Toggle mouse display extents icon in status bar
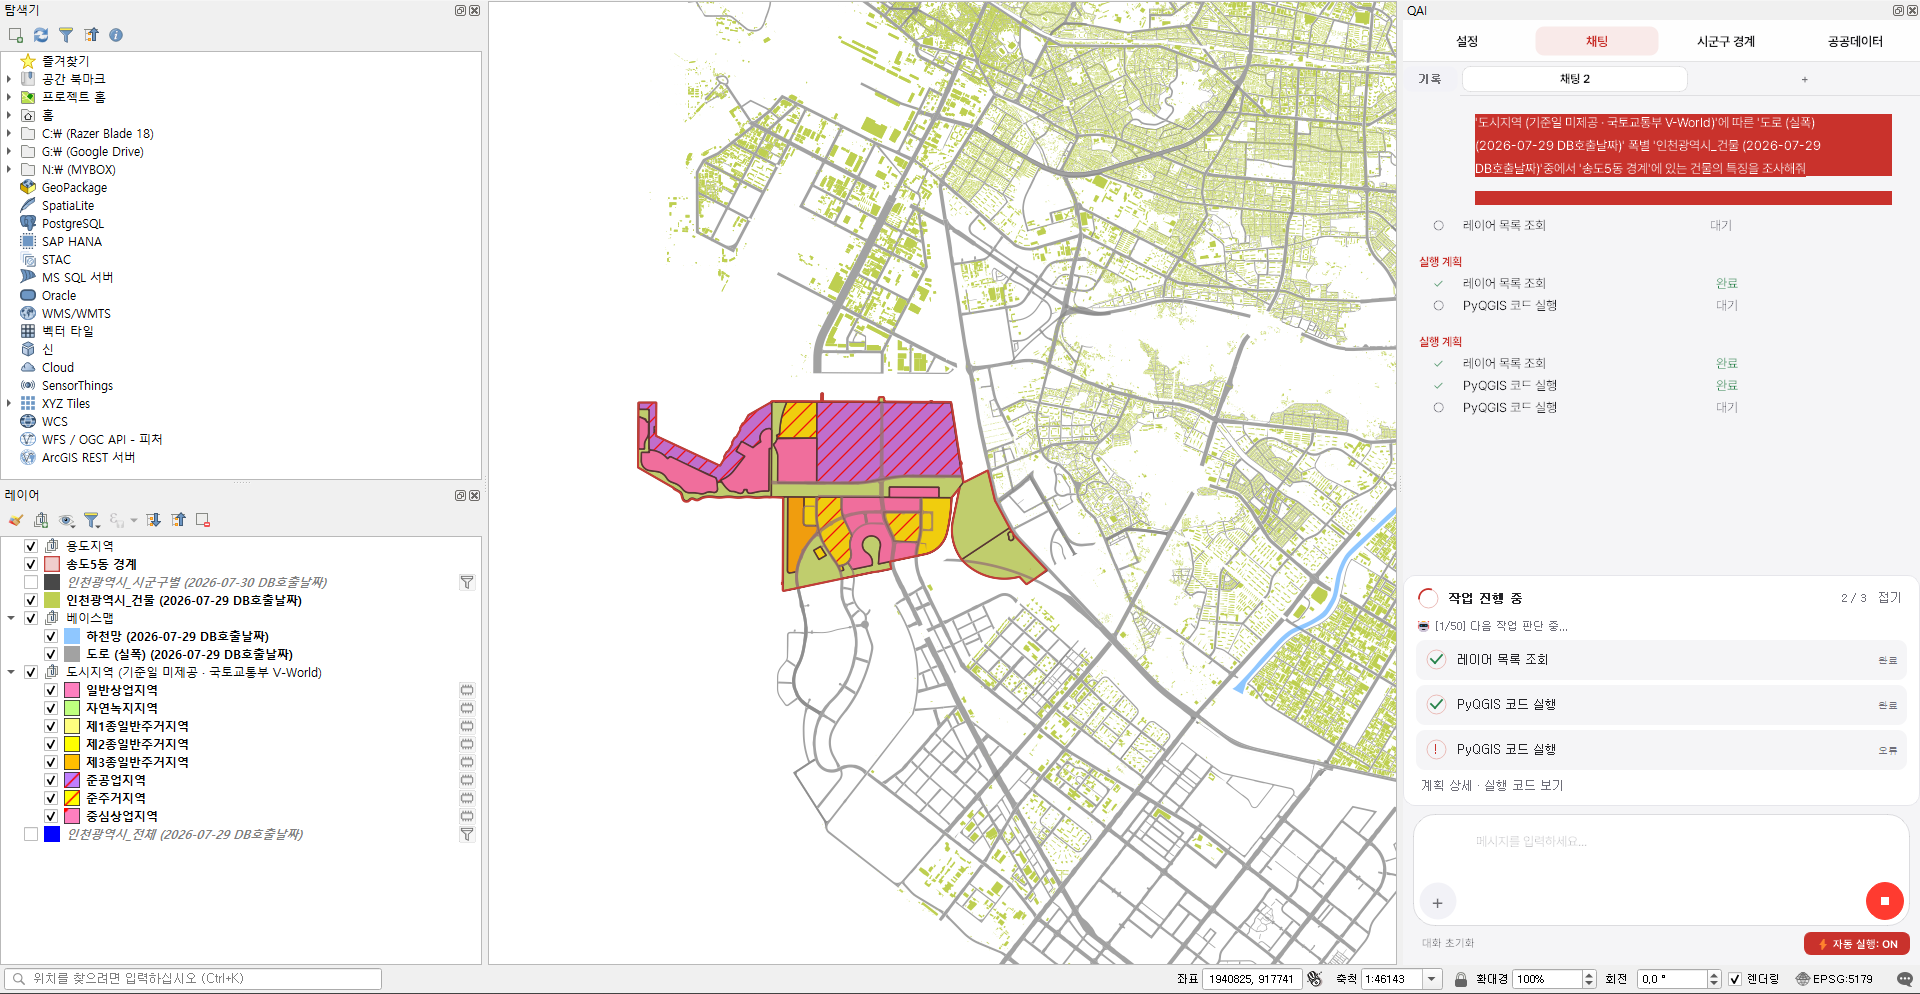The image size is (1920, 994). (1315, 979)
